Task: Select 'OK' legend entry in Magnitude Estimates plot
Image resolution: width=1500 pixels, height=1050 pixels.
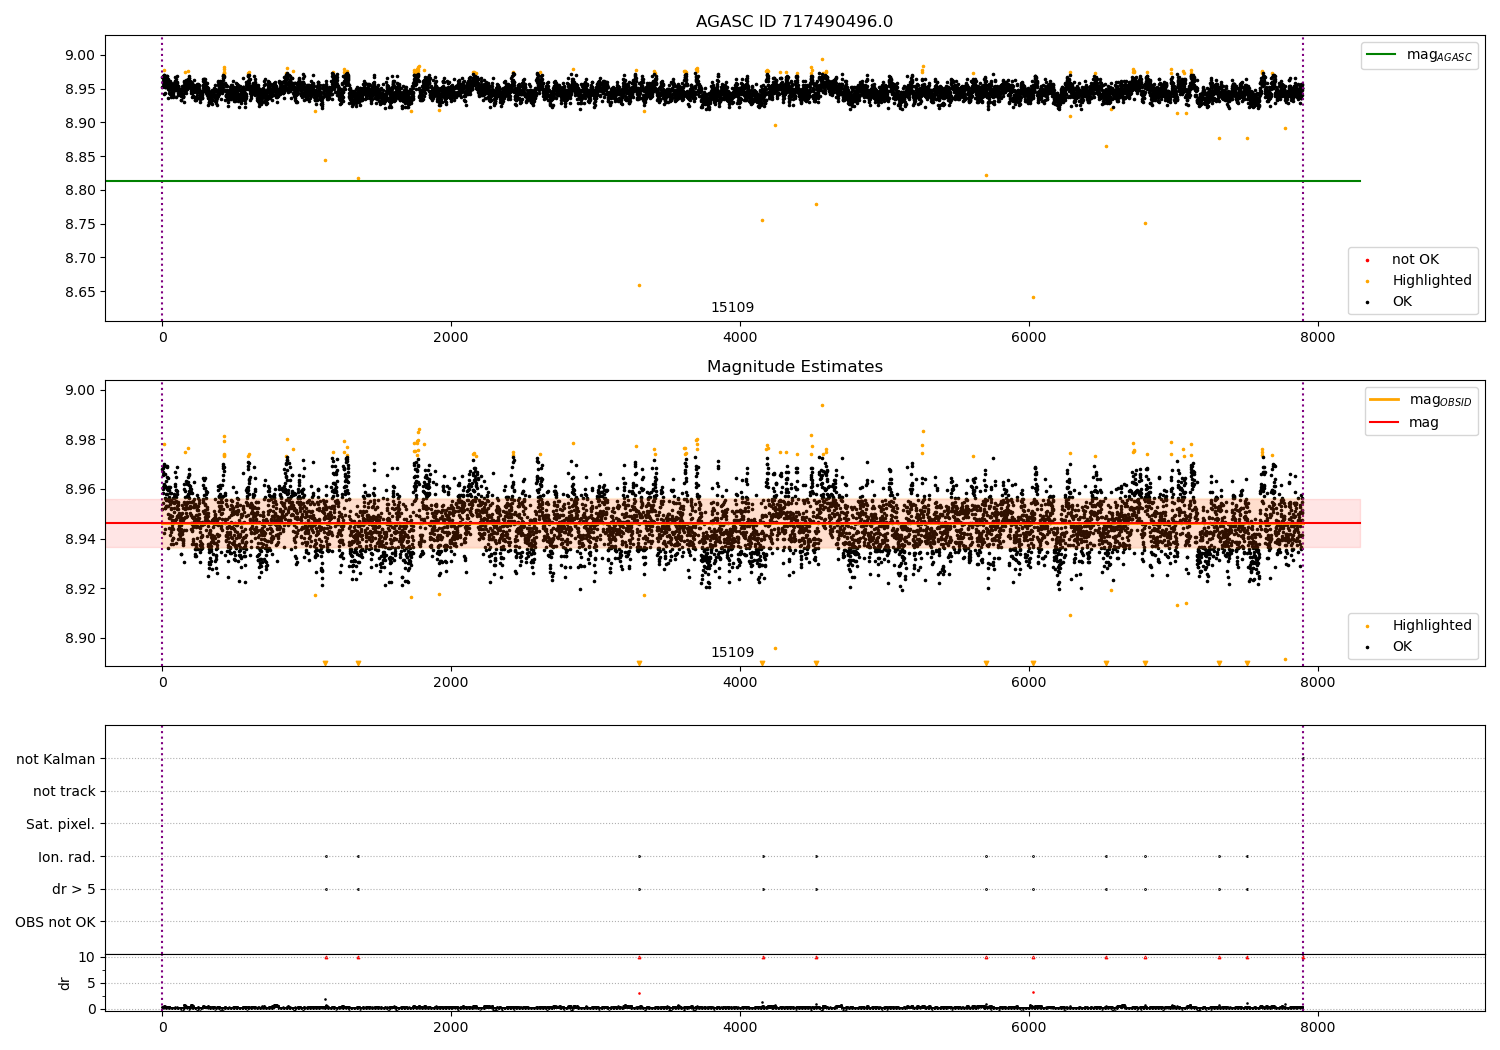Action: (1402, 647)
